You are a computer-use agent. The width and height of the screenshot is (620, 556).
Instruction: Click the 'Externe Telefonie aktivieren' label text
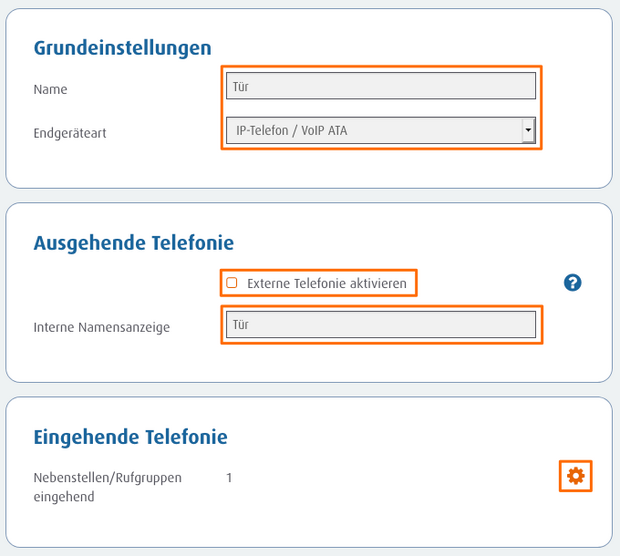[x=326, y=284]
